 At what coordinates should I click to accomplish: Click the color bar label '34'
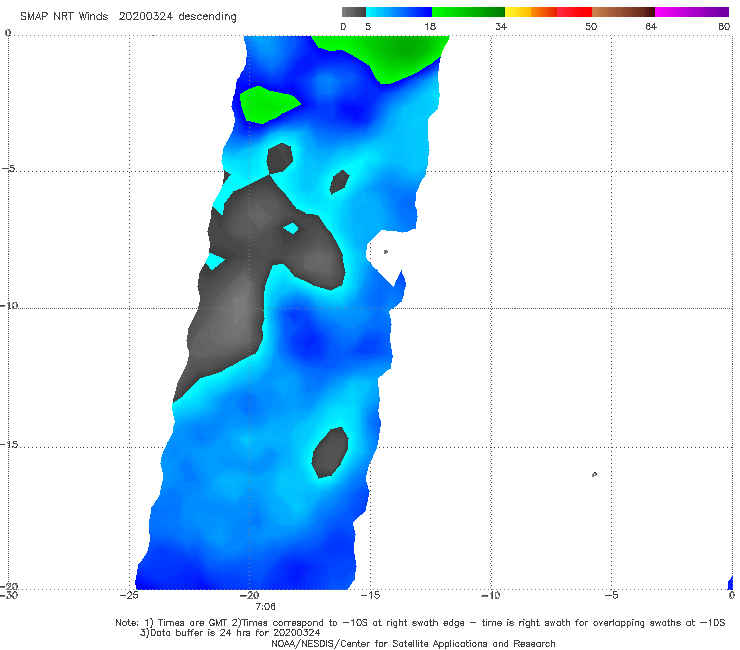501,26
